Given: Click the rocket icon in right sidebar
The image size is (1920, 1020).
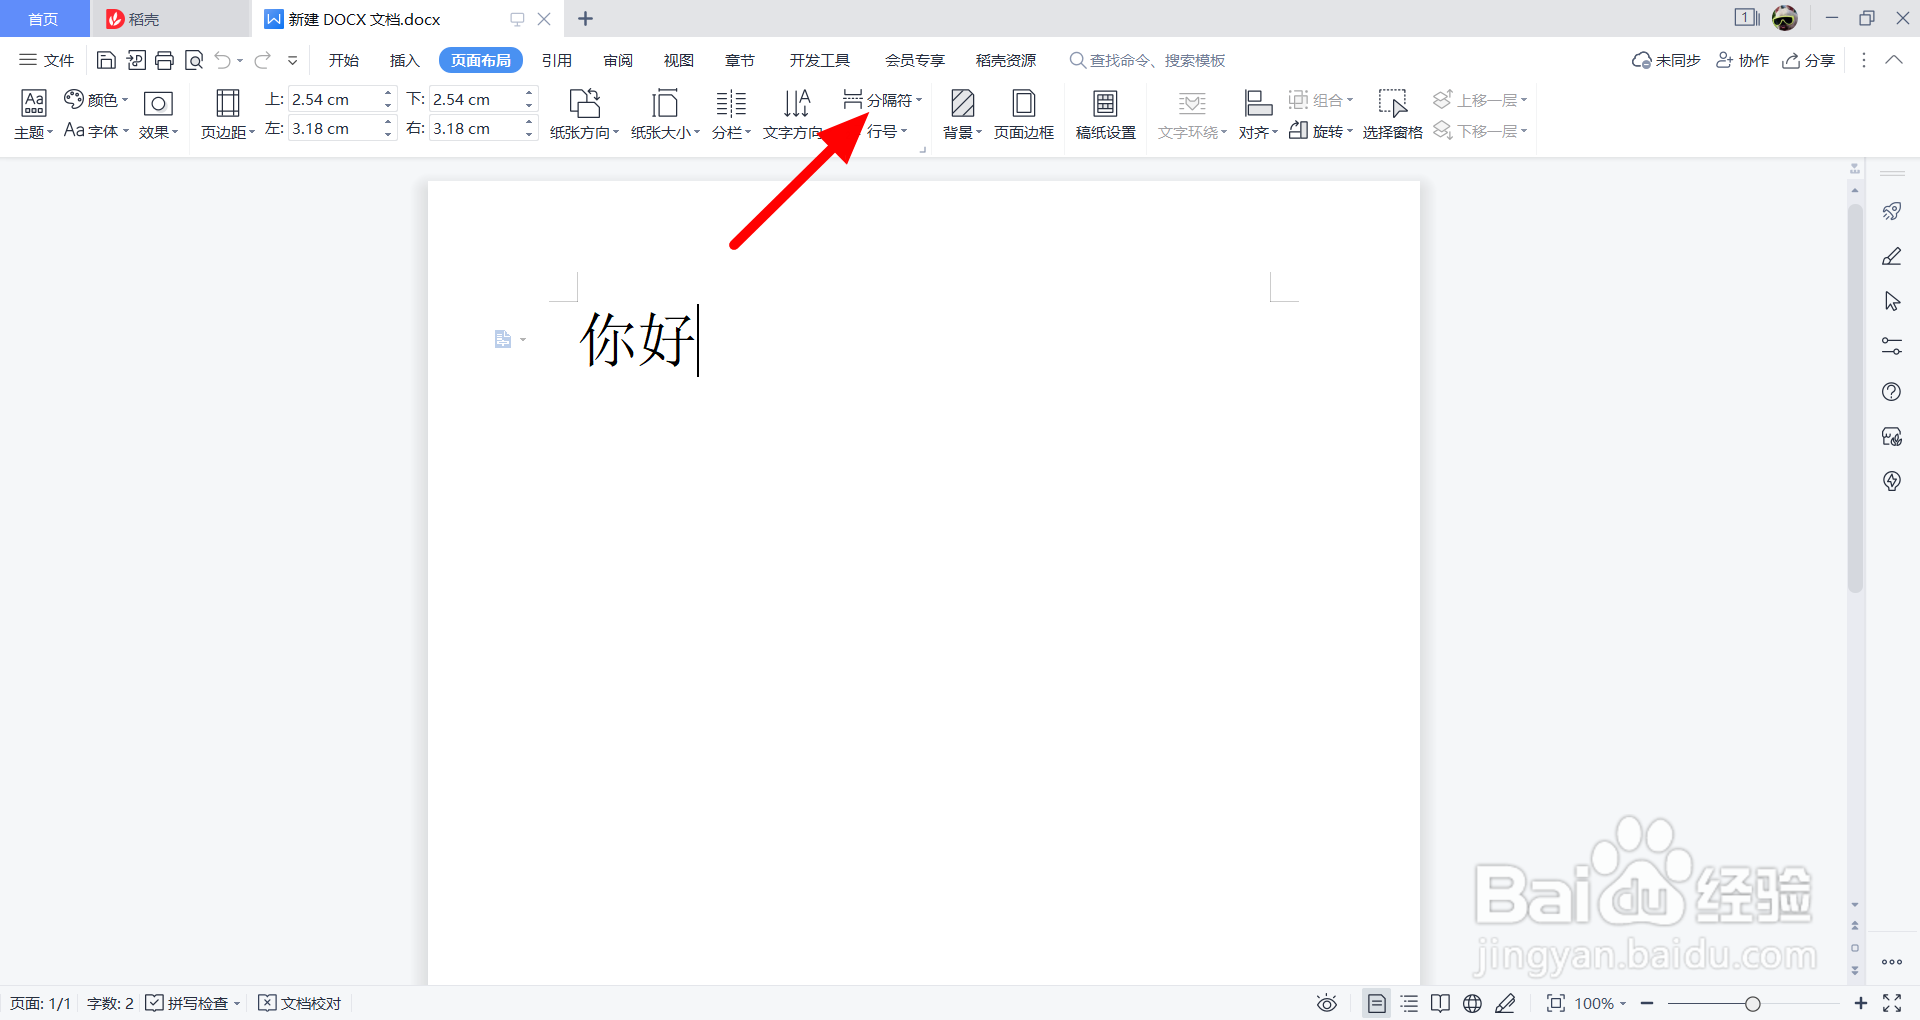Looking at the screenshot, I should click(1892, 211).
